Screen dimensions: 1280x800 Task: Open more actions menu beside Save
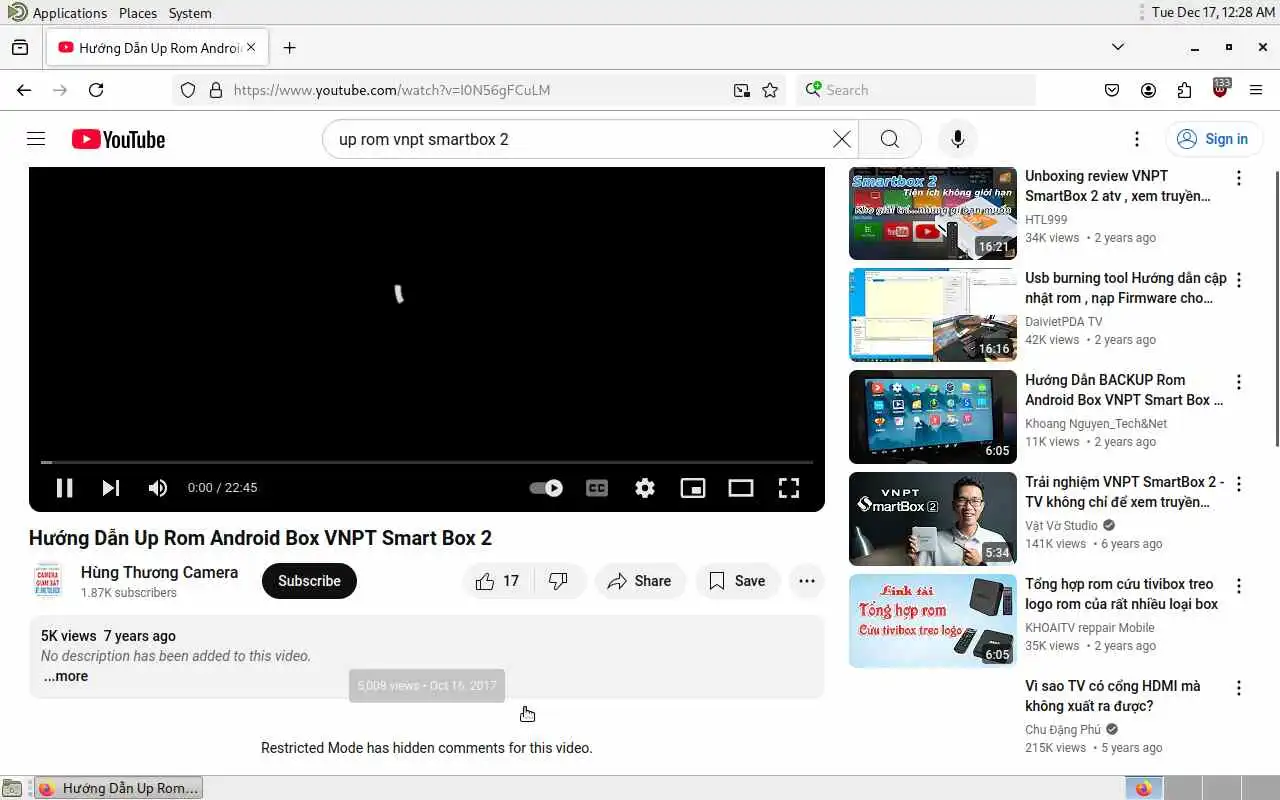[807, 581]
